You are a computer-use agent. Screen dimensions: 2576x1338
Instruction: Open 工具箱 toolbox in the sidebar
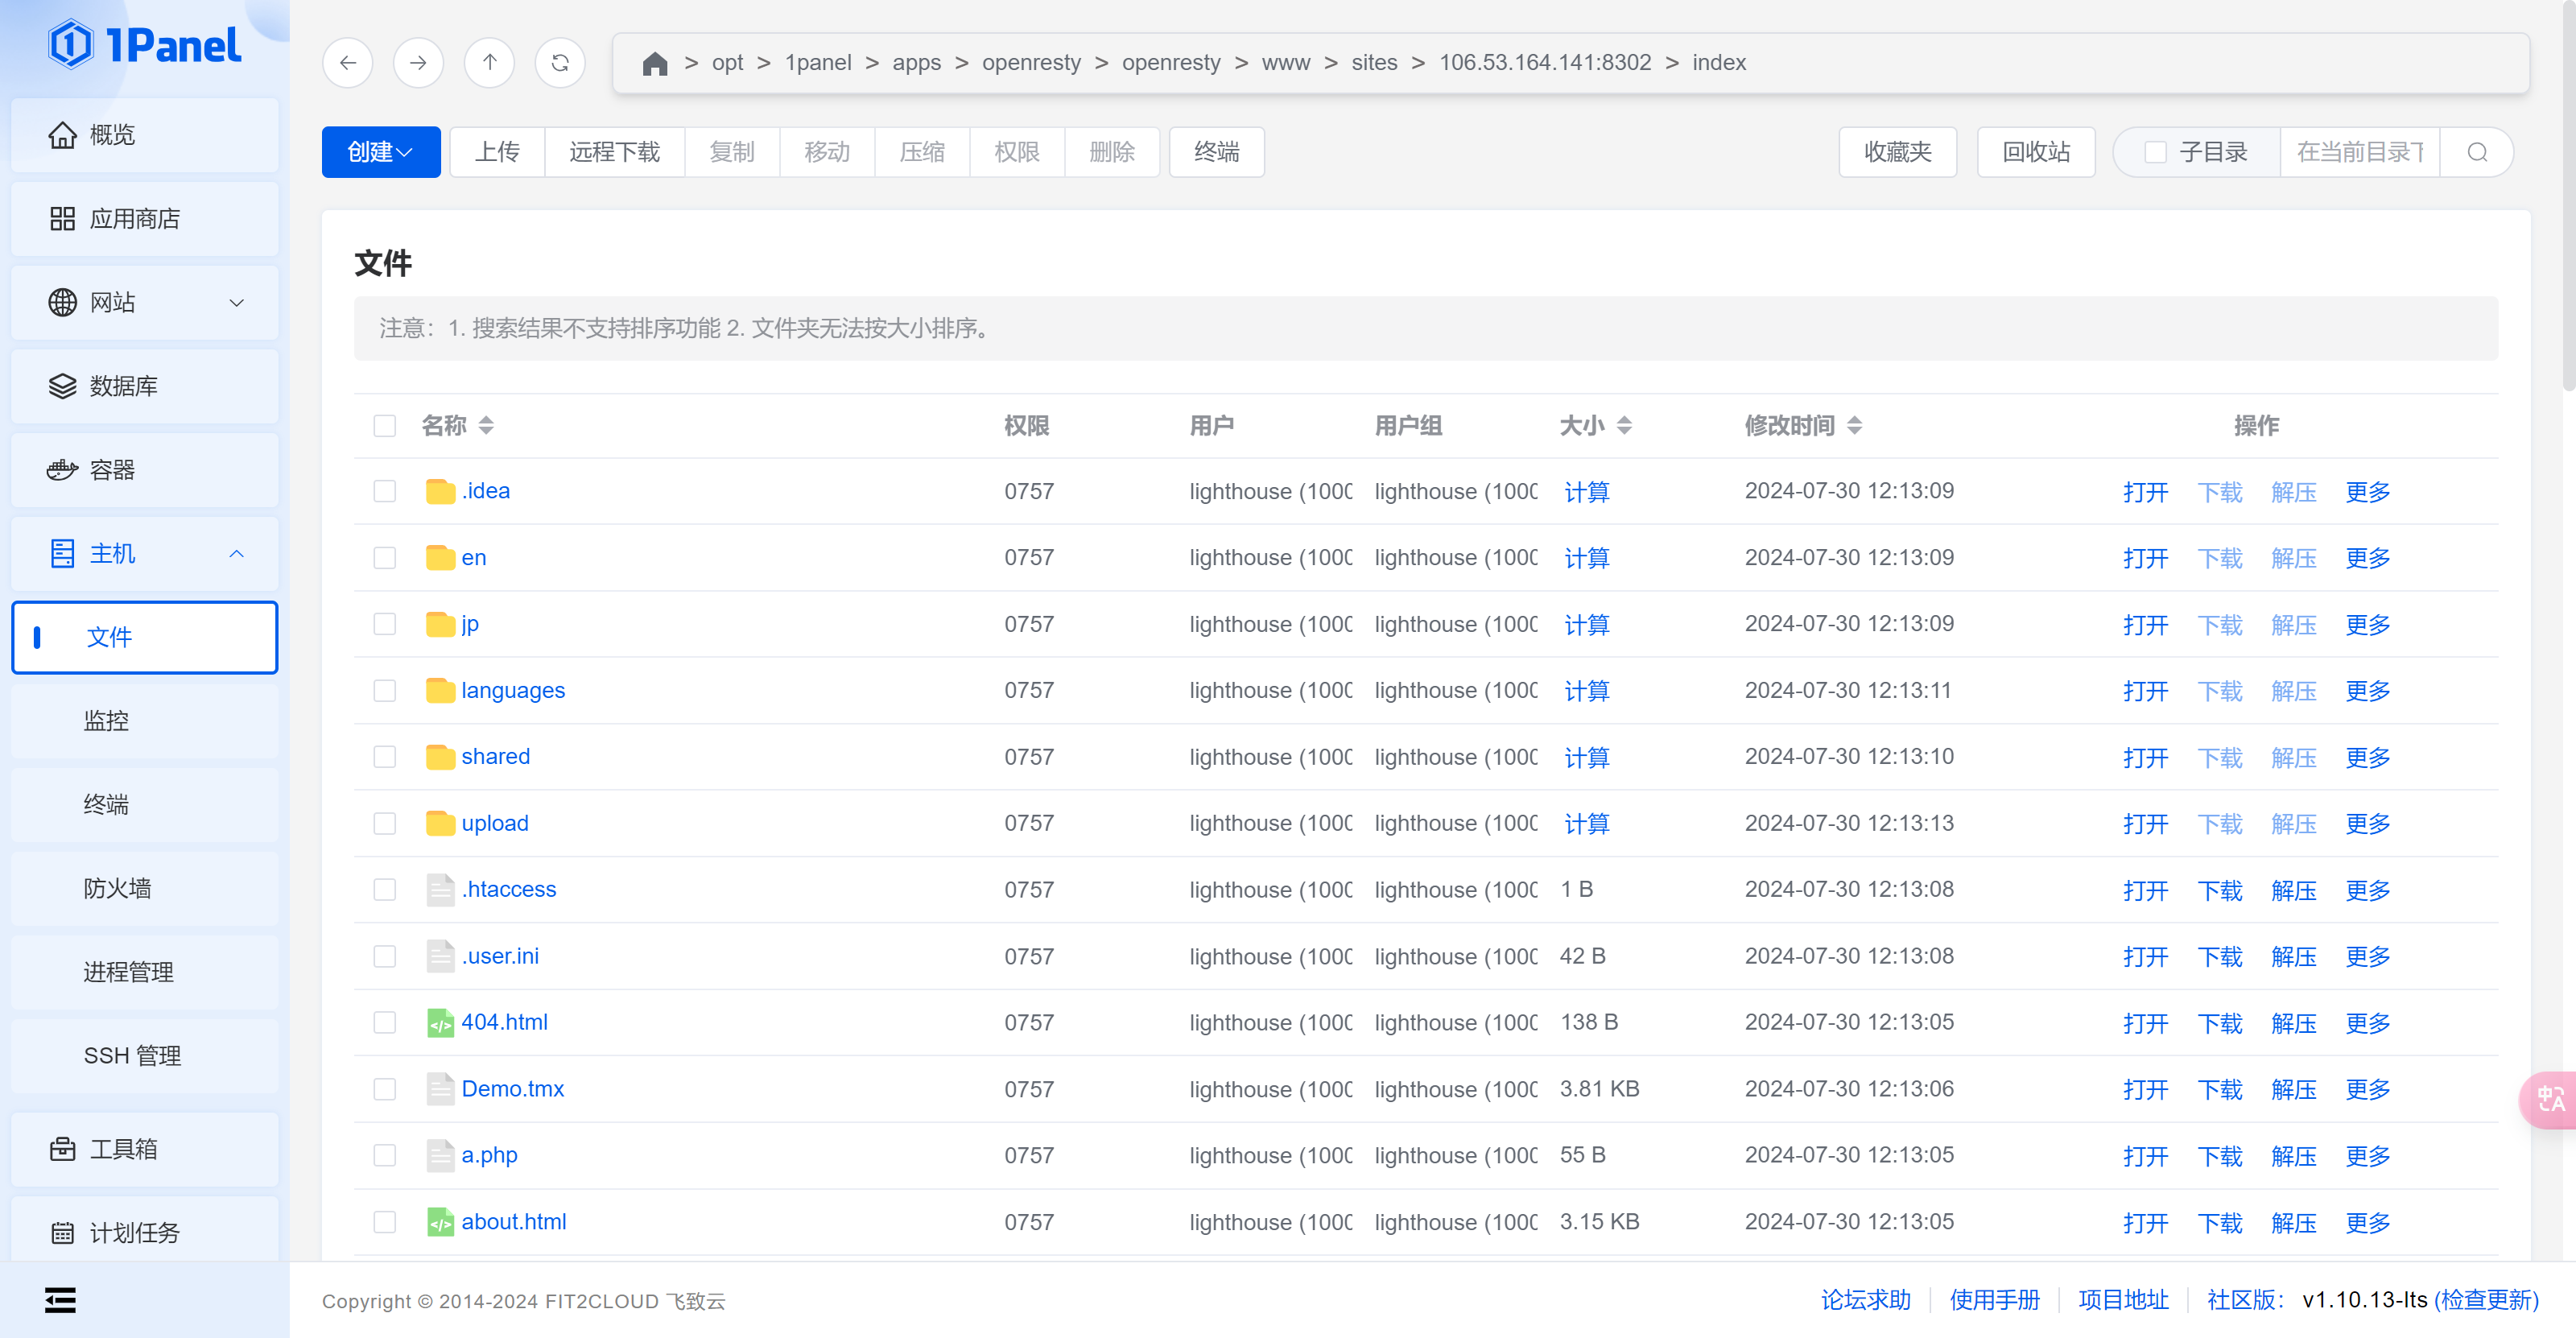145,1149
